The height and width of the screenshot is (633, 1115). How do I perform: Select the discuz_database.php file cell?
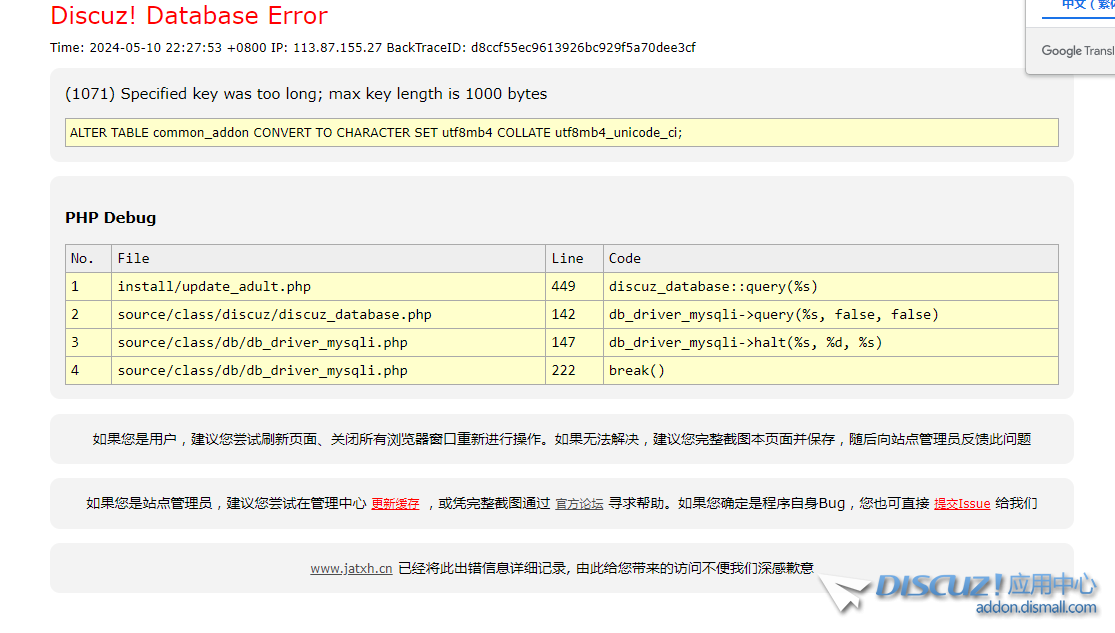(274, 315)
